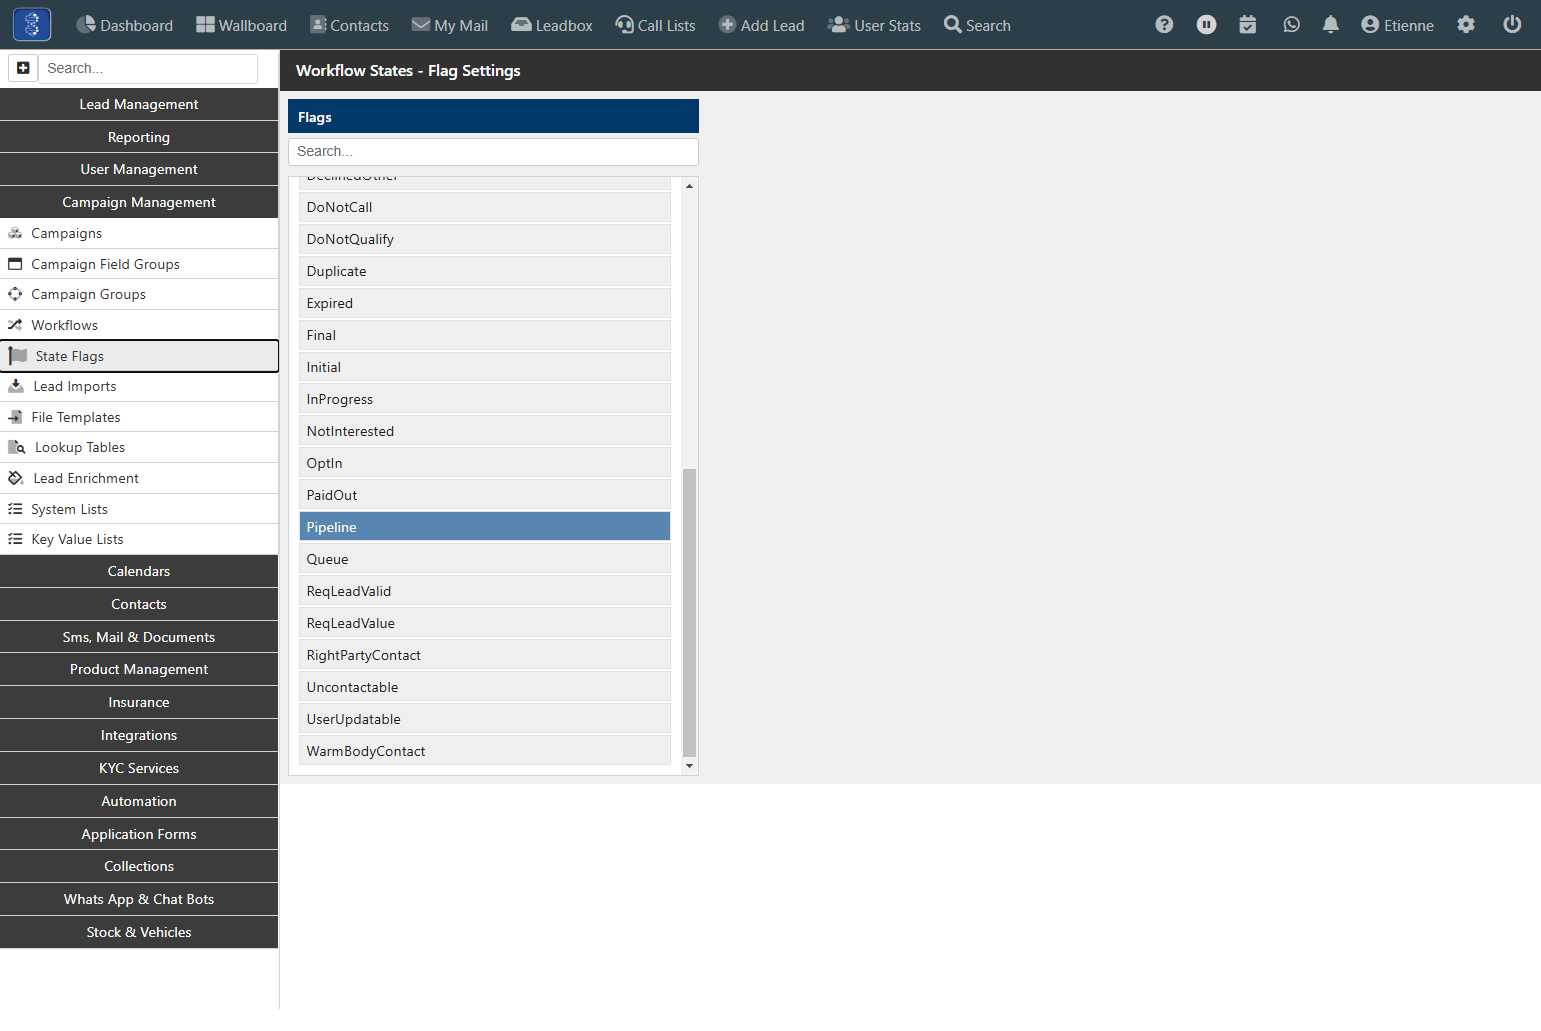Focus the Flags search field

click(493, 151)
